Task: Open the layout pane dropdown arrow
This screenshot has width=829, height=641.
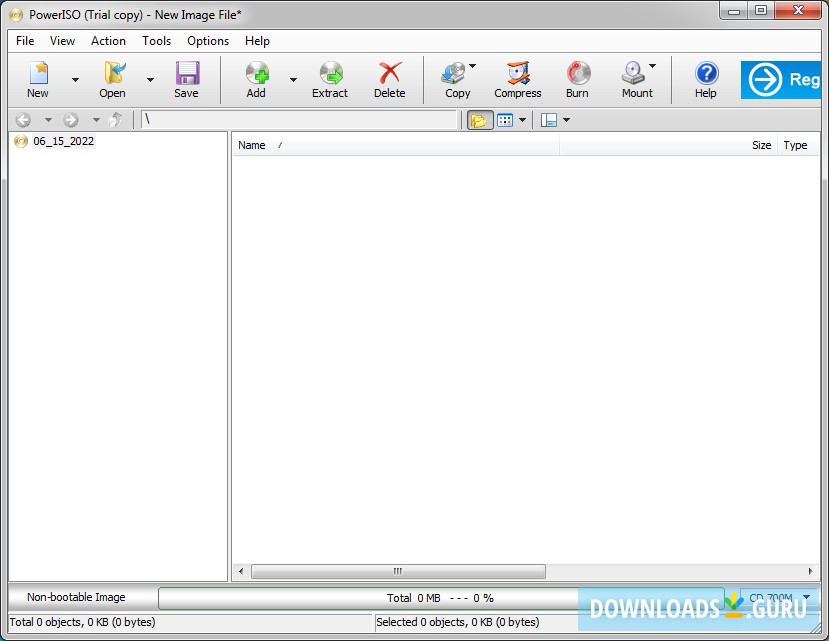Action: click(x=566, y=120)
